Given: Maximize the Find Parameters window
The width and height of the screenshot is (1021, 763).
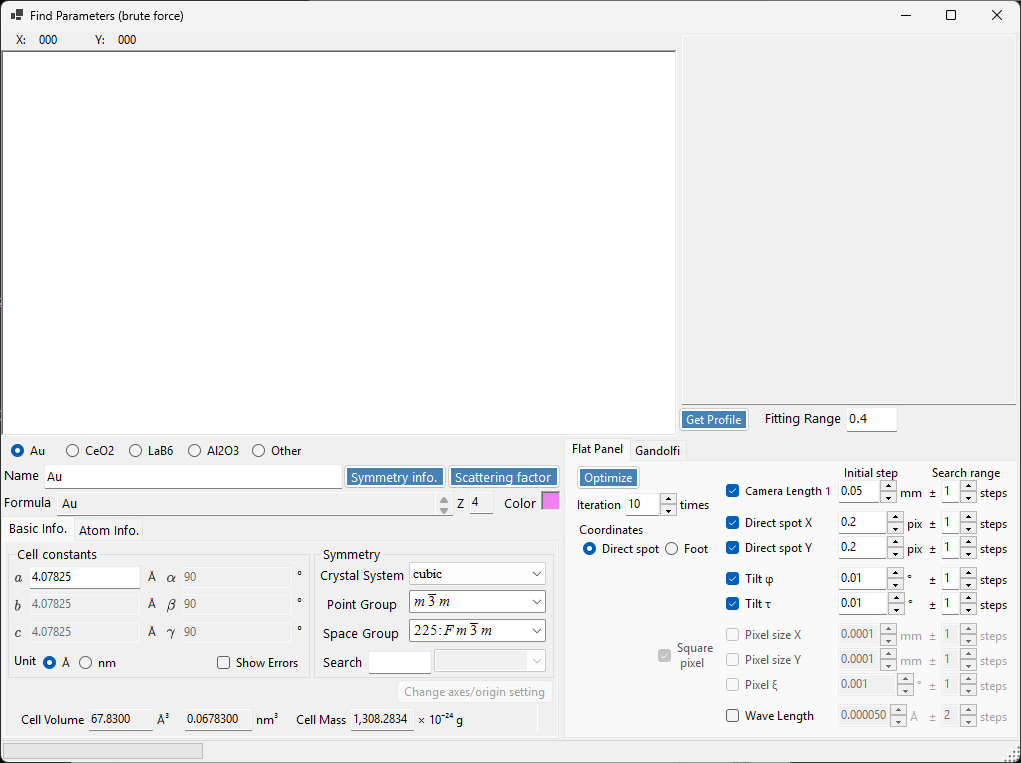Looking at the screenshot, I should click(x=951, y=15).
